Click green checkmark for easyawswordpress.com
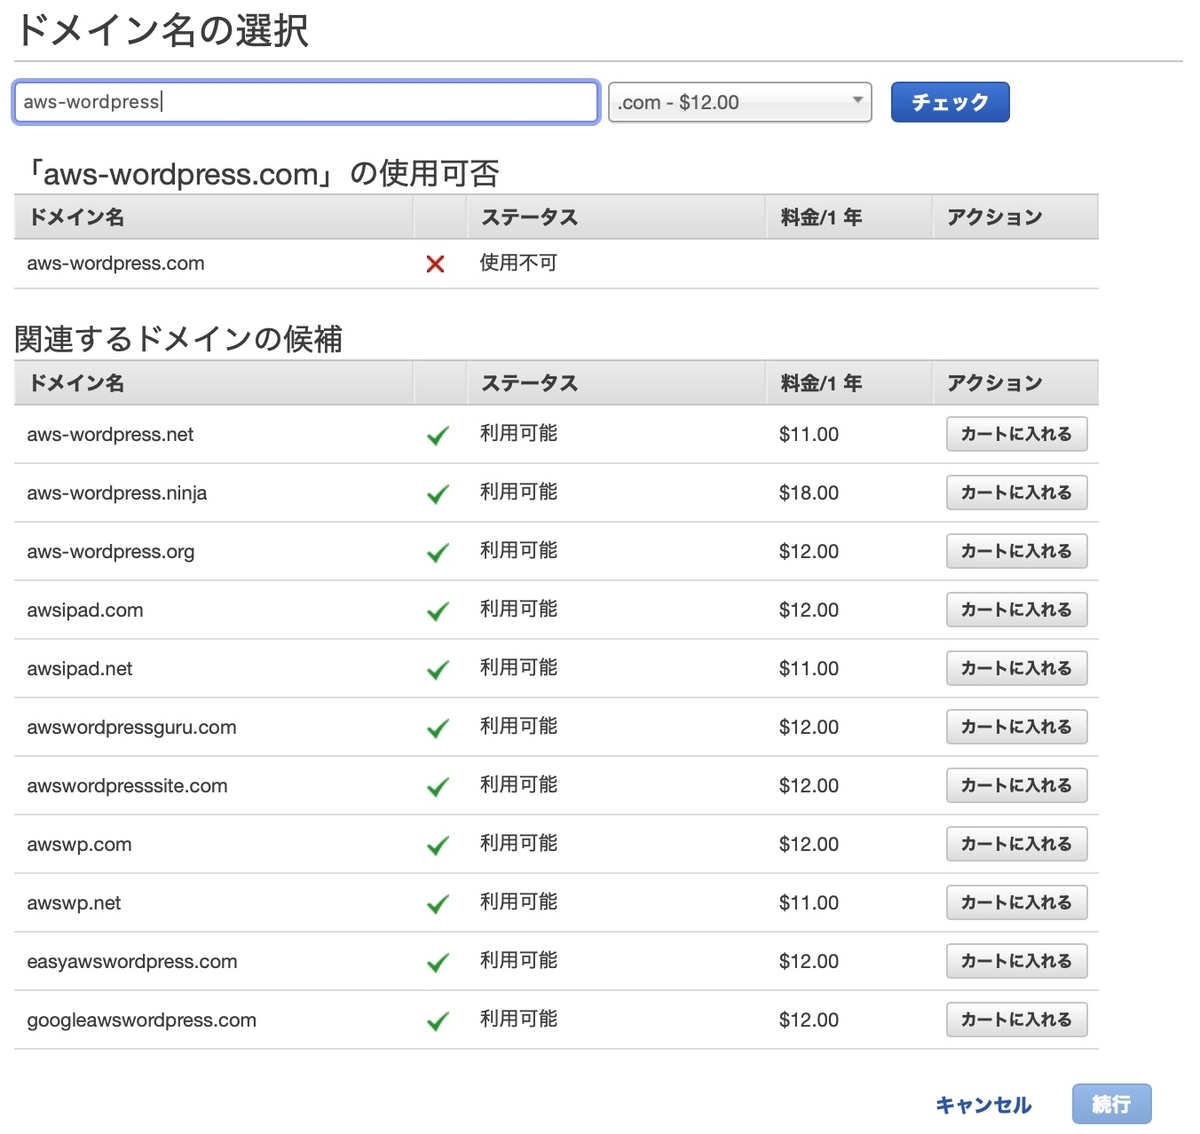Screen dimensions: 1200x1134 pyautogui.click(x=437, y=963)
